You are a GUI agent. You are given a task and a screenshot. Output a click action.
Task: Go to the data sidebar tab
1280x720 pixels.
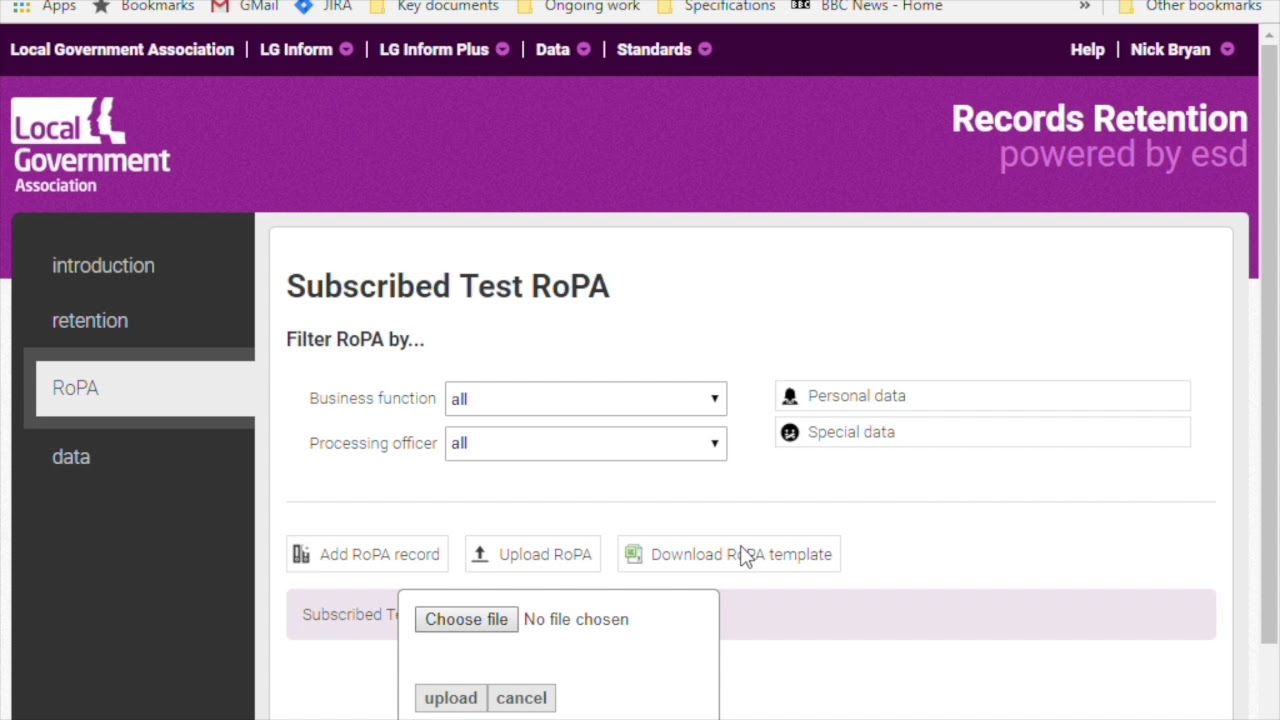click(71, 456)
